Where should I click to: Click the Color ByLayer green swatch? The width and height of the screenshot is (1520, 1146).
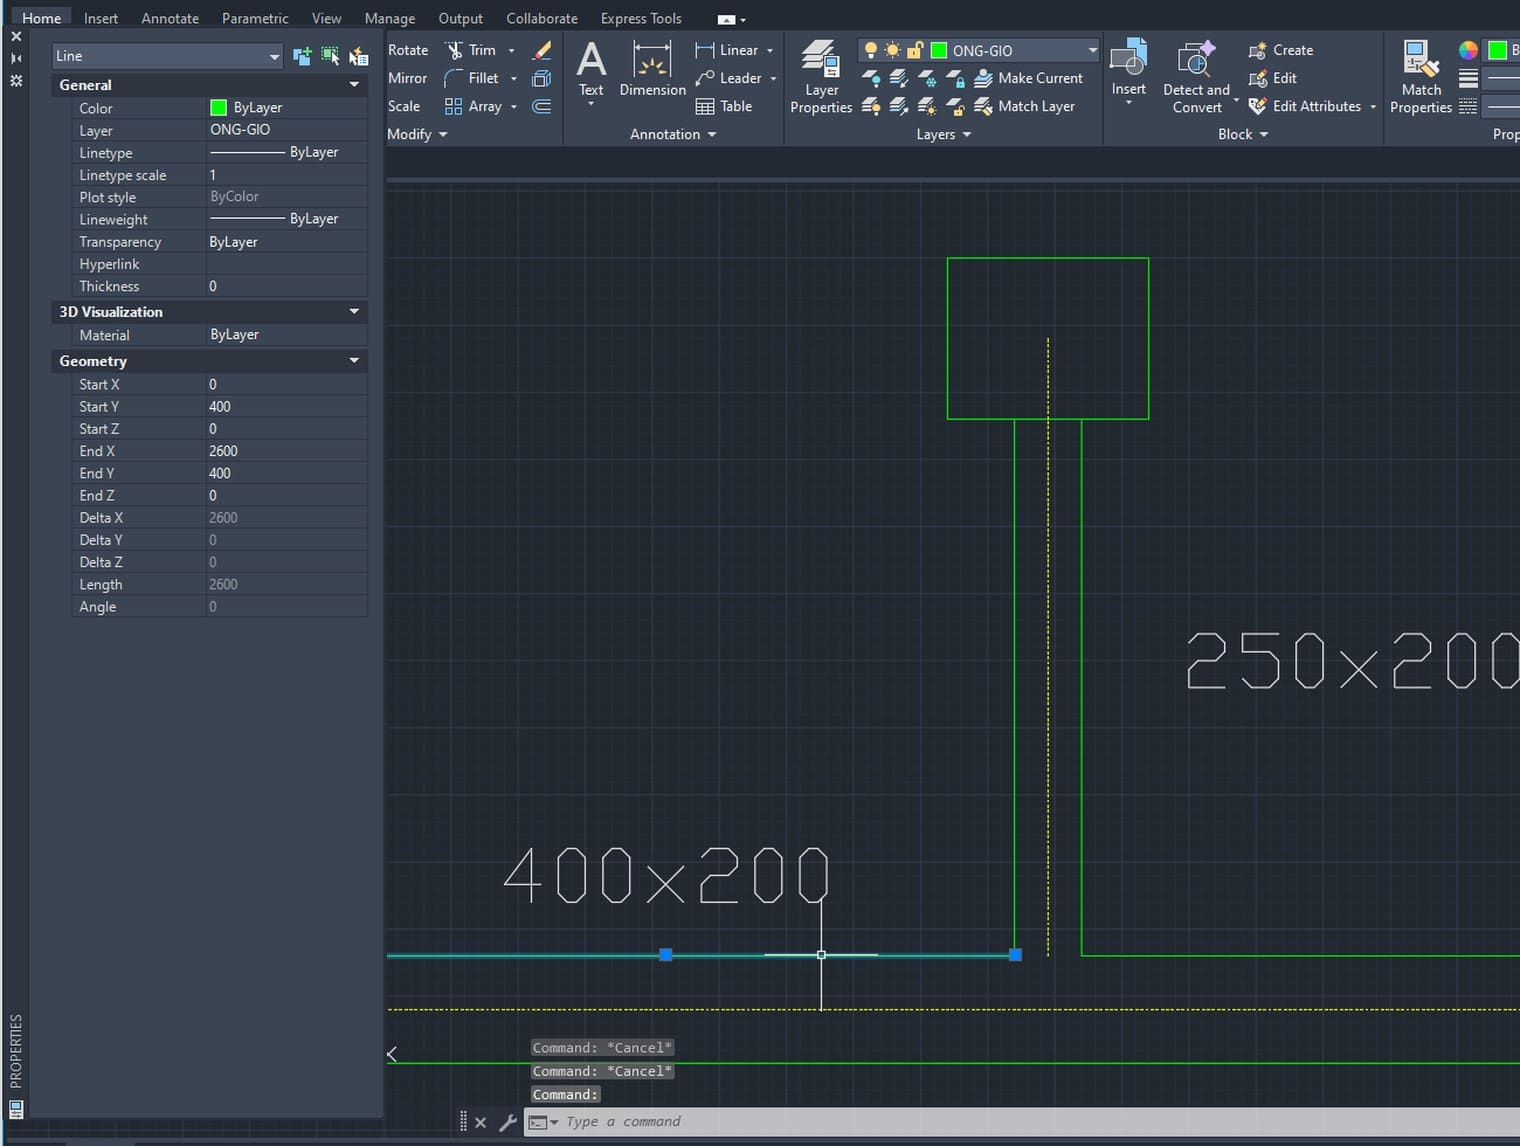218,107
